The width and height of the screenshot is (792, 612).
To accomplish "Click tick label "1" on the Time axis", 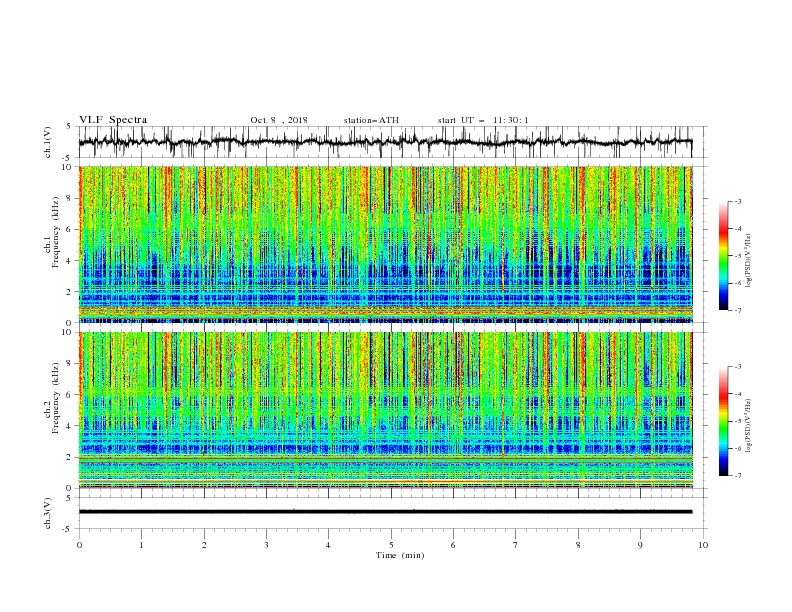I will point(141,545).
